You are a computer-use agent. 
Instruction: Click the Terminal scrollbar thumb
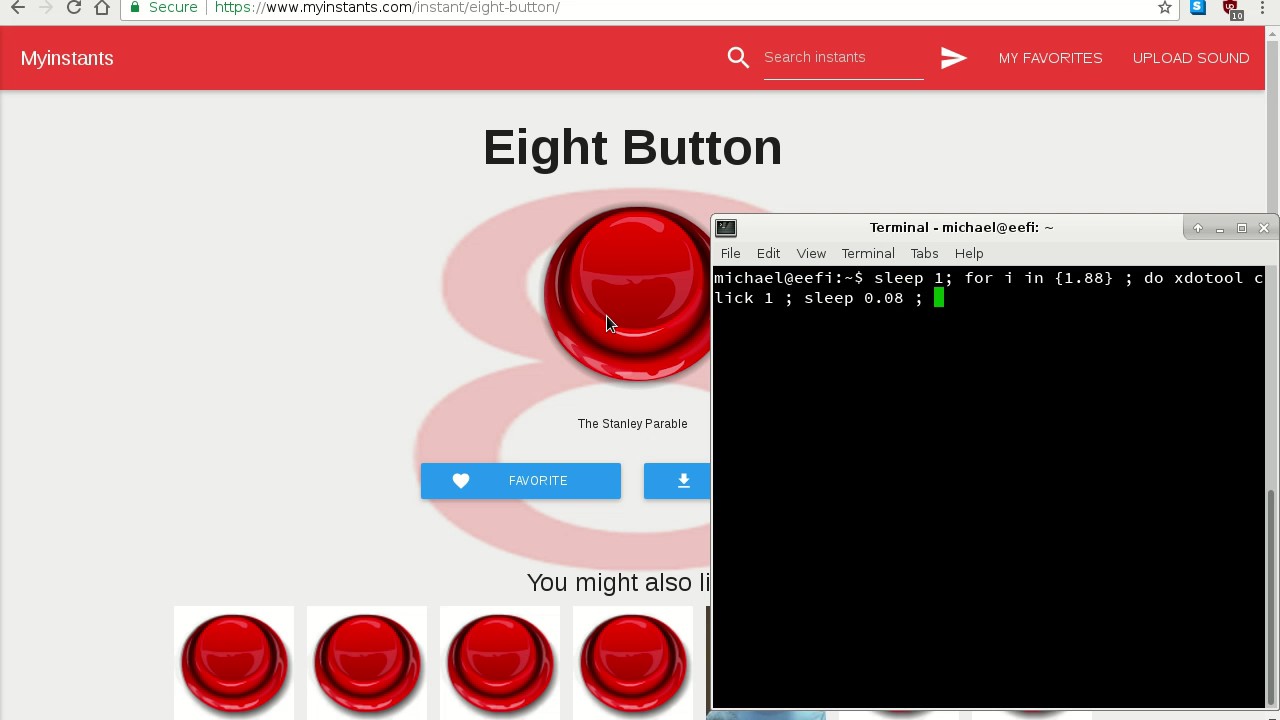click(1272, 597)
